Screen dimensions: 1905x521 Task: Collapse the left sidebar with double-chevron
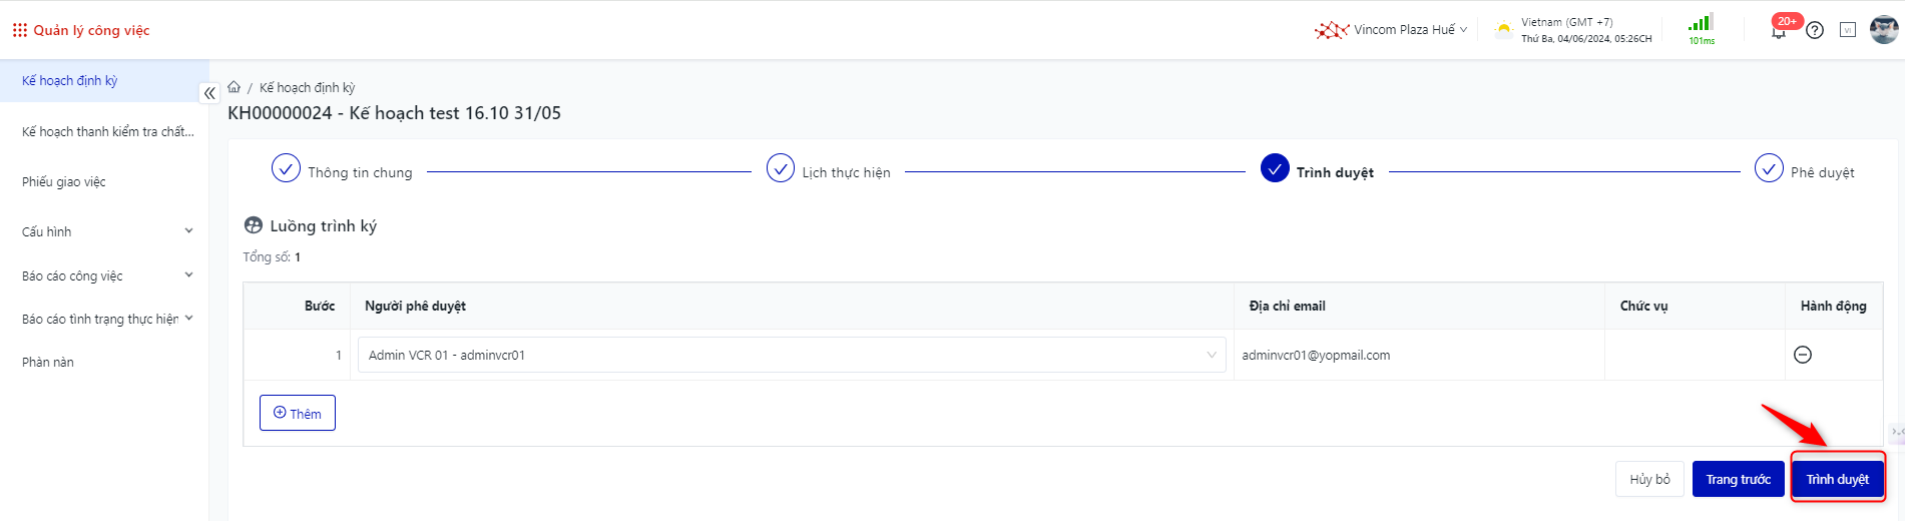pyautogui.click(x=209, y=93)
